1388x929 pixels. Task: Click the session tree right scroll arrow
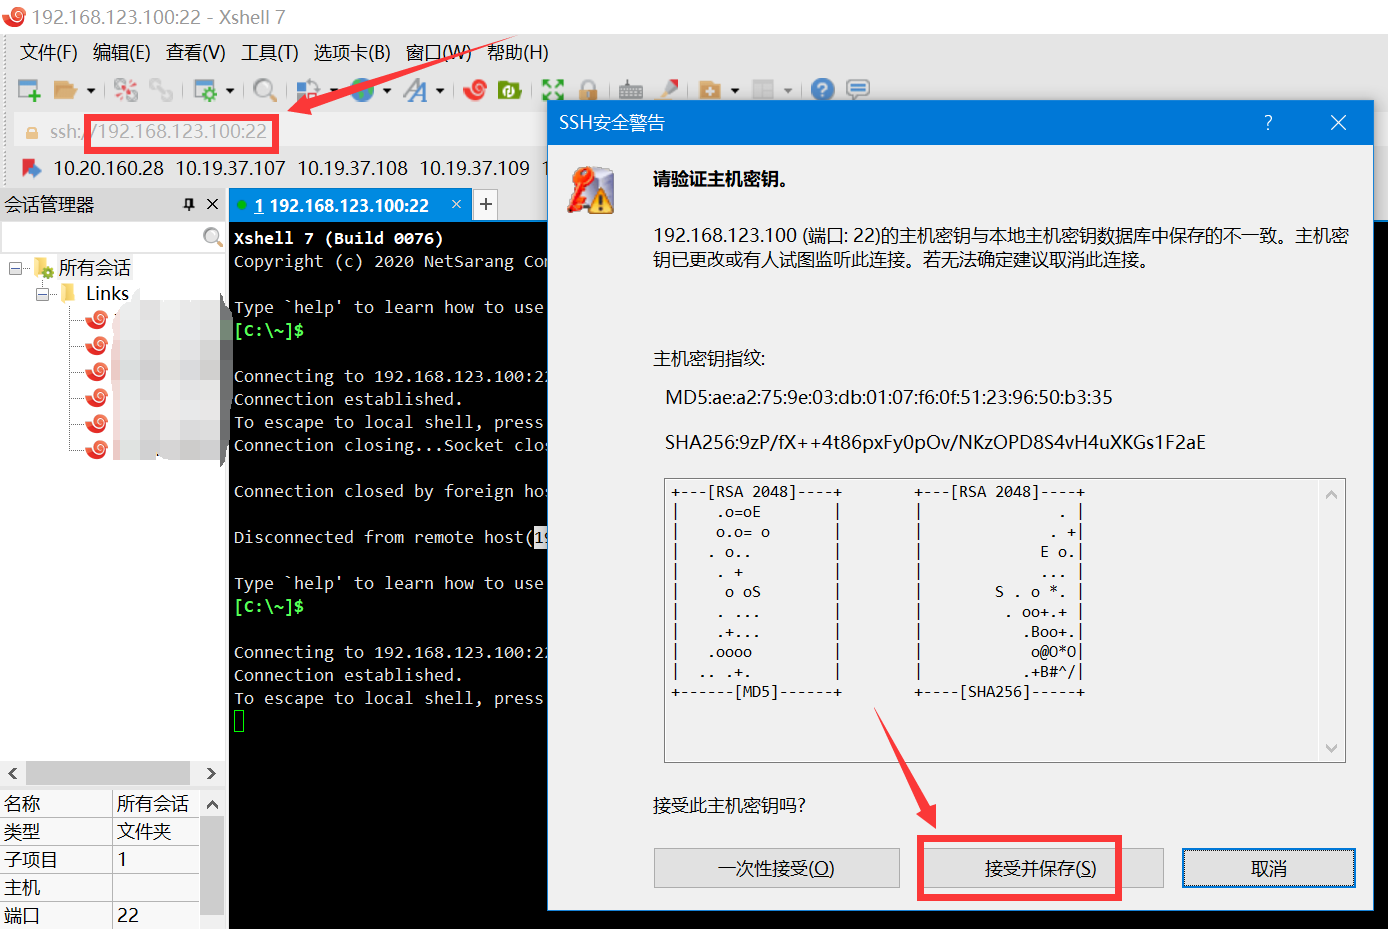pyautogui.click(x=211, y=773)
